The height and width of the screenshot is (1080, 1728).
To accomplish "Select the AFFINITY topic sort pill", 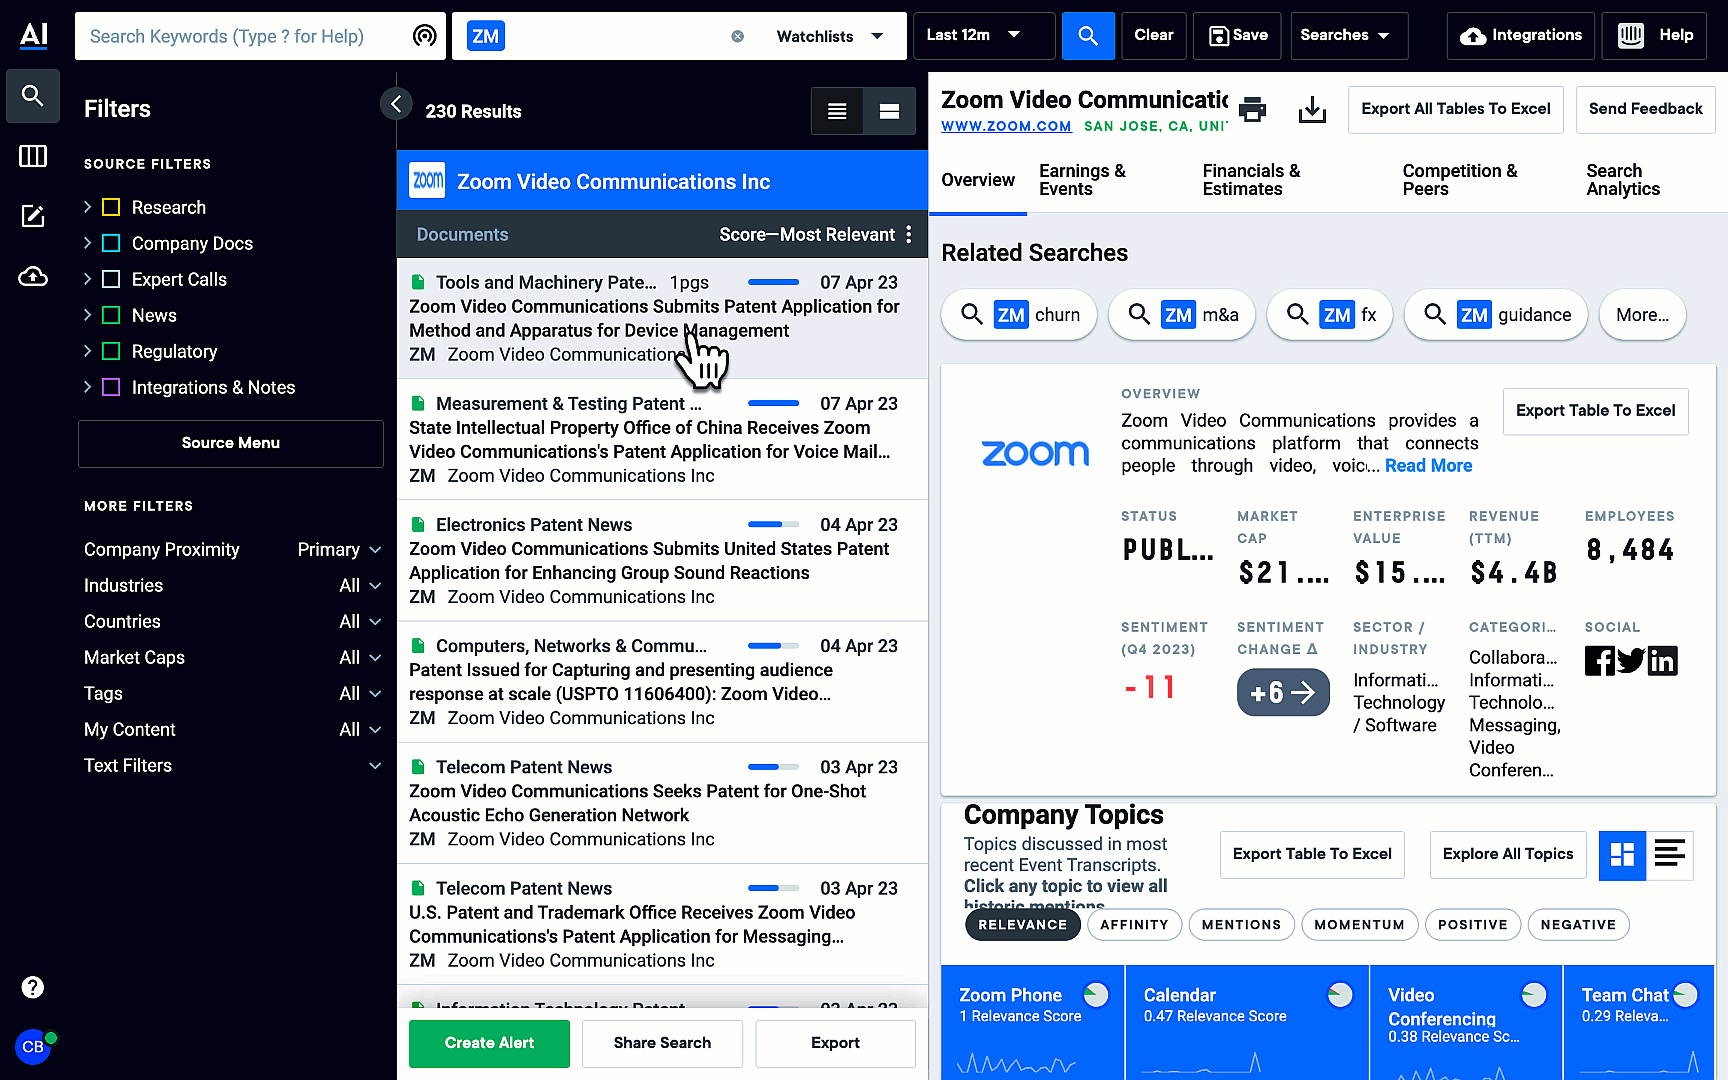I will coord(1134,925).
